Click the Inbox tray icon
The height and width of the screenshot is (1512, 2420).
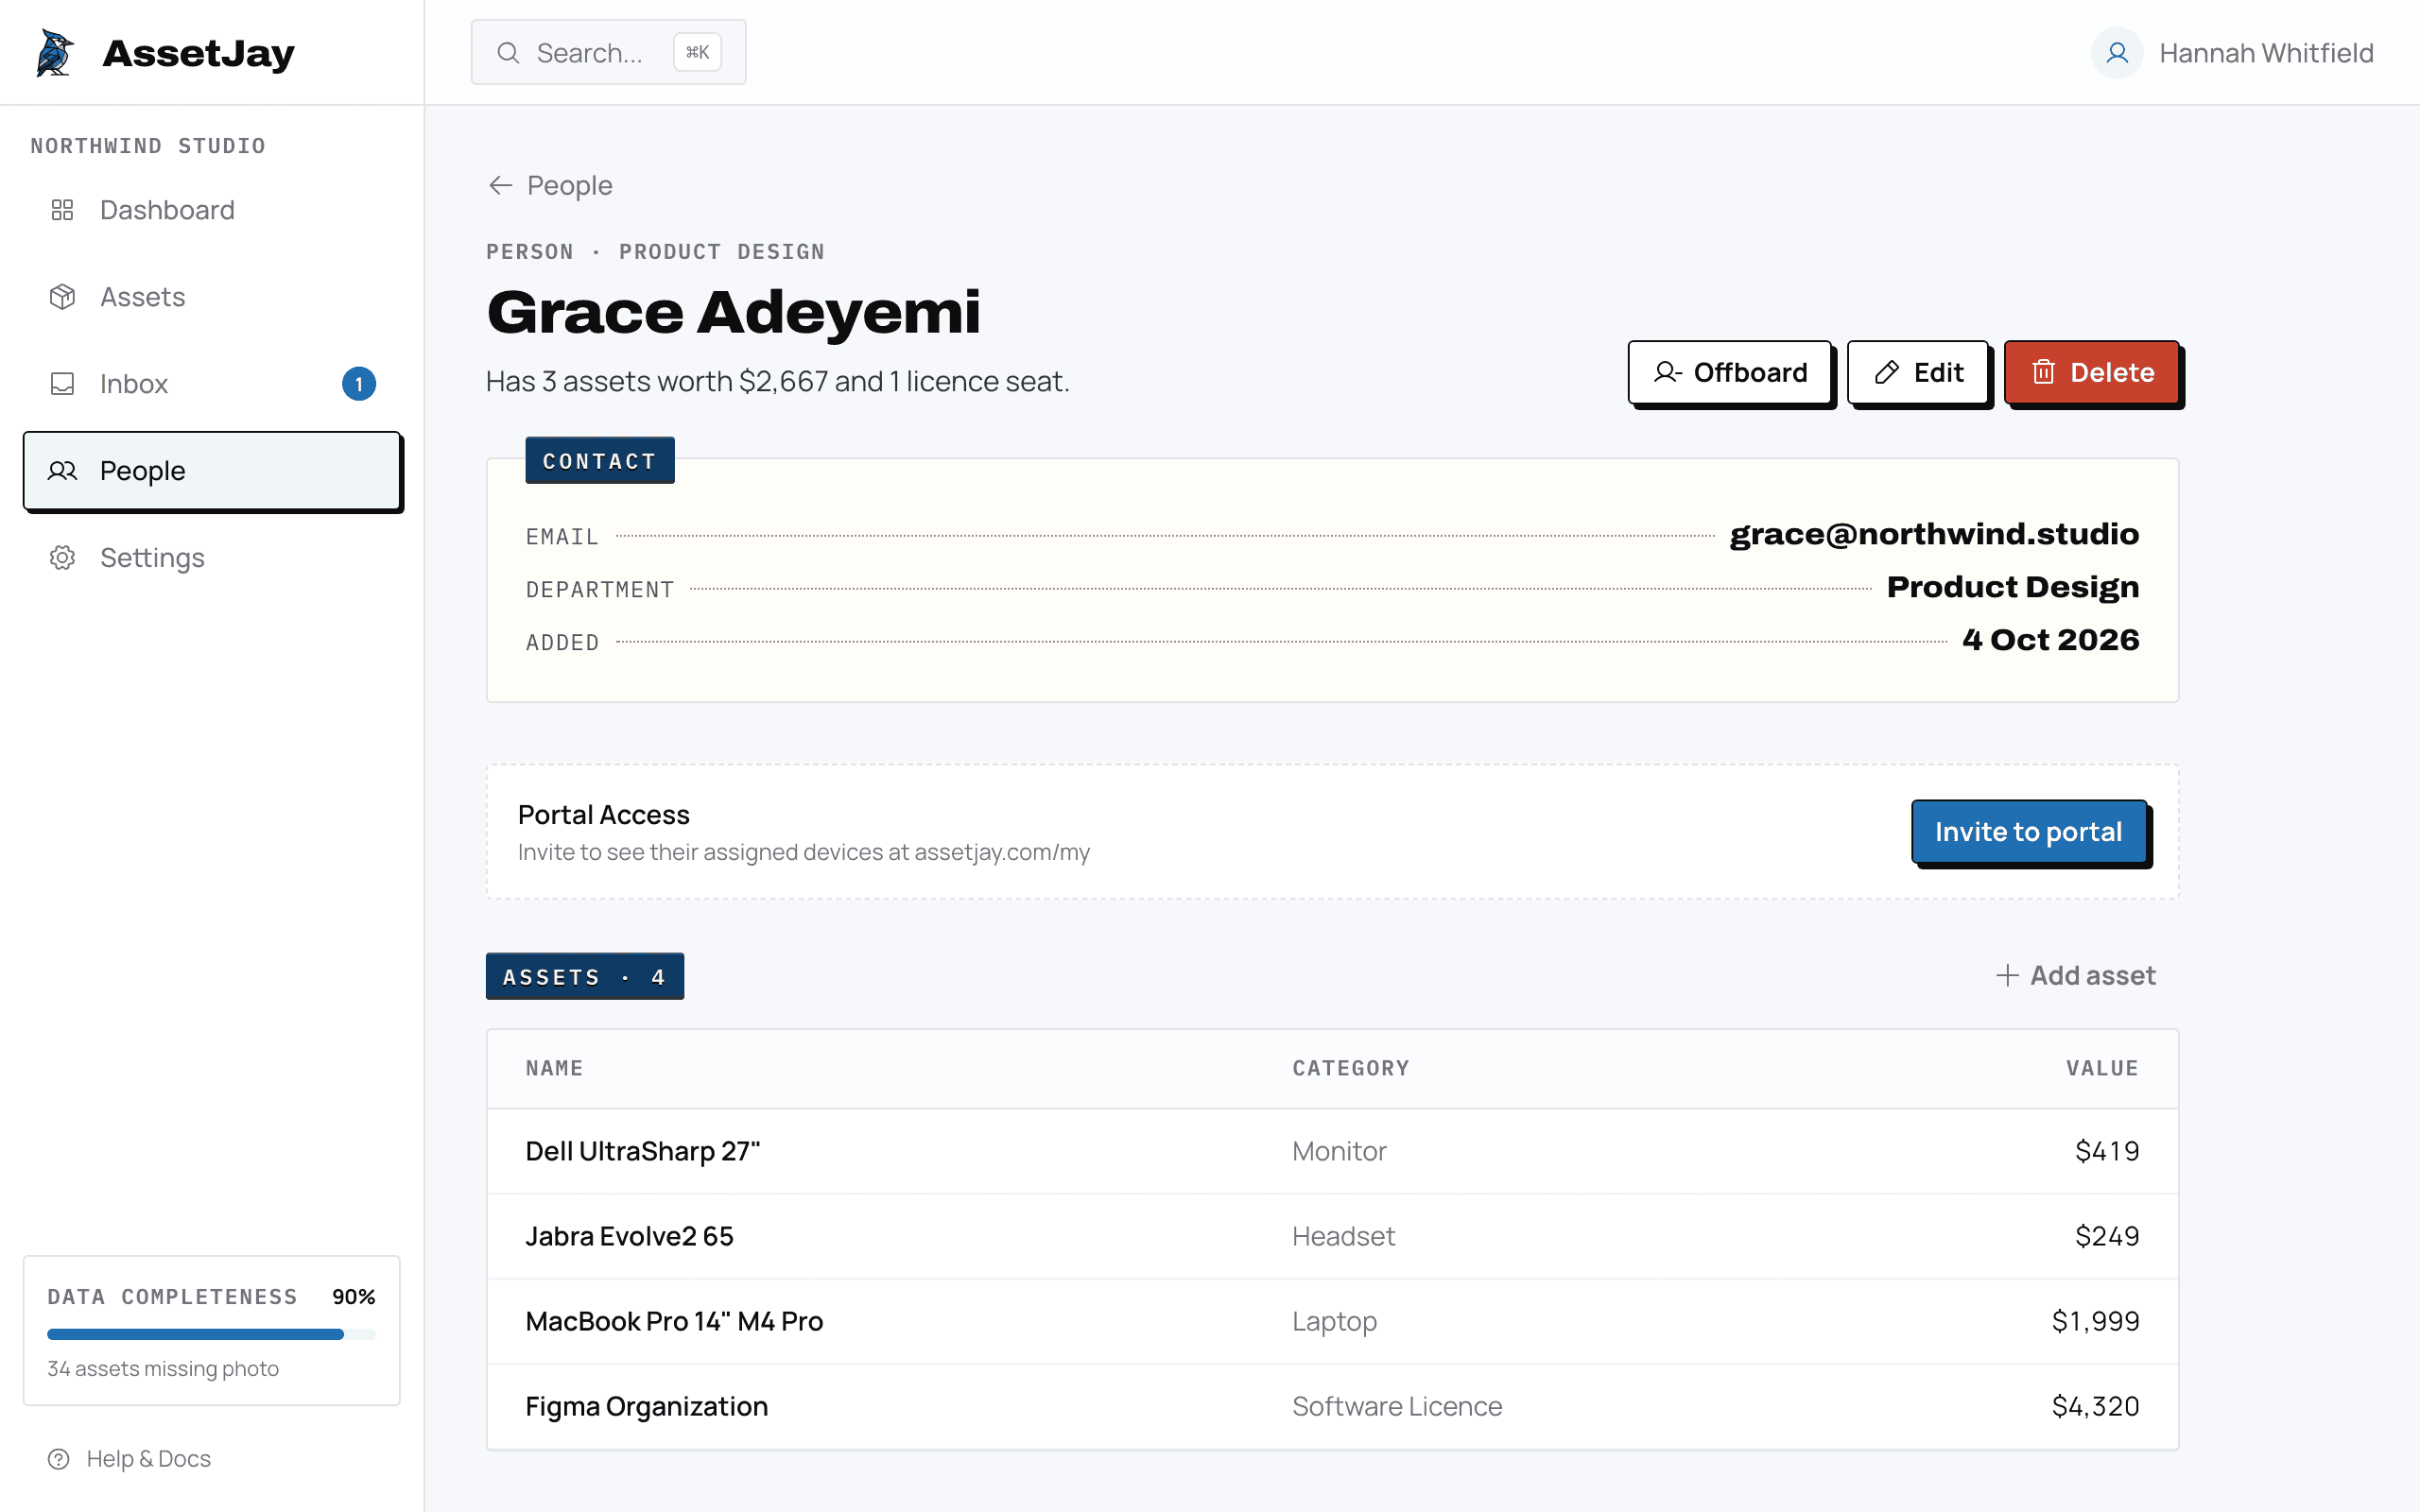(62, 384)
